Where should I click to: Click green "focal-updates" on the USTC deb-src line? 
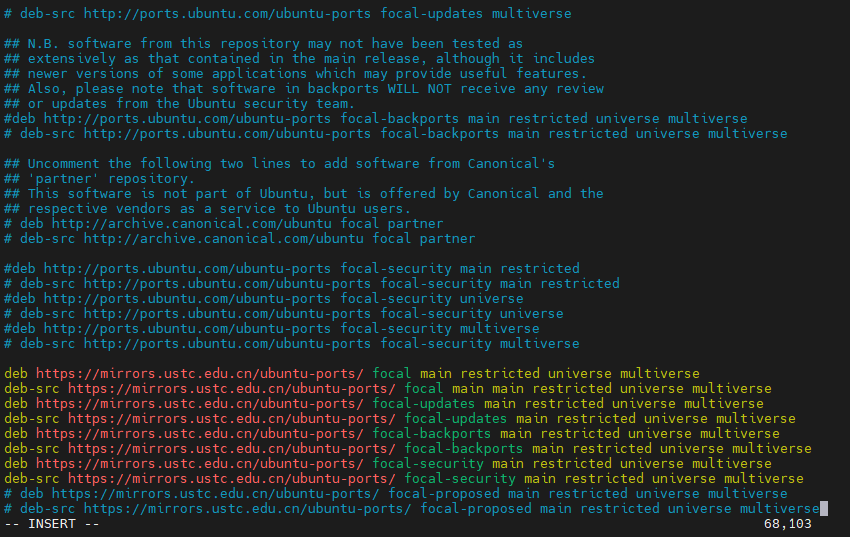(456, 419)
